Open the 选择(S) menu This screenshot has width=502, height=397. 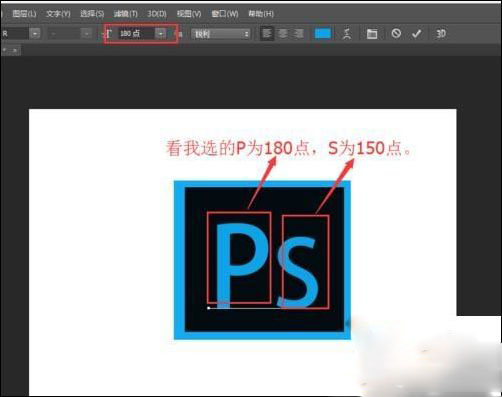(x=92, y=14)
